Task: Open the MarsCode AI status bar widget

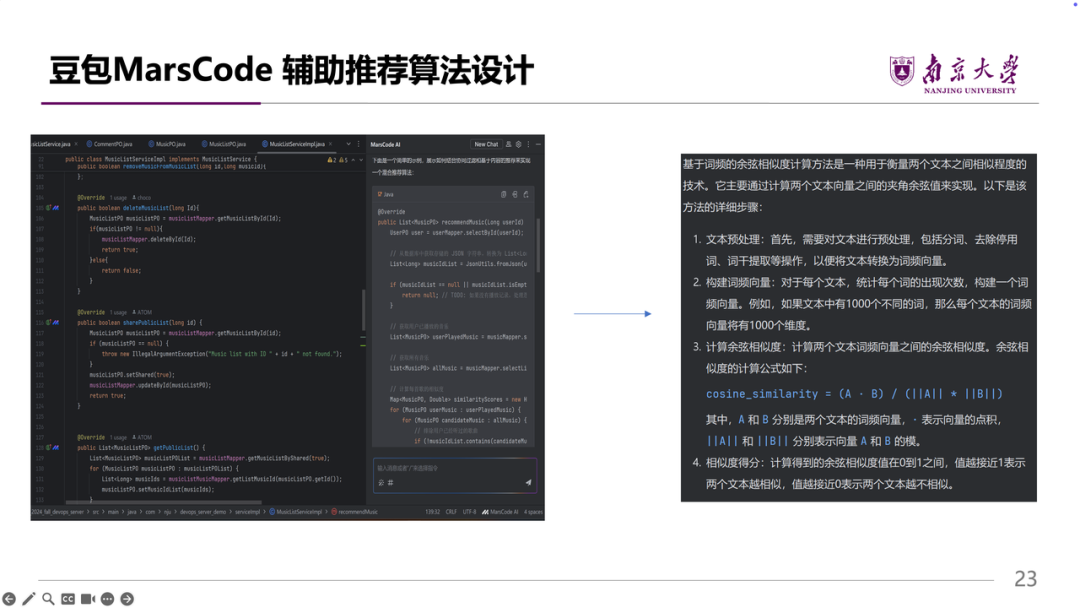Action: pos(500,512)
